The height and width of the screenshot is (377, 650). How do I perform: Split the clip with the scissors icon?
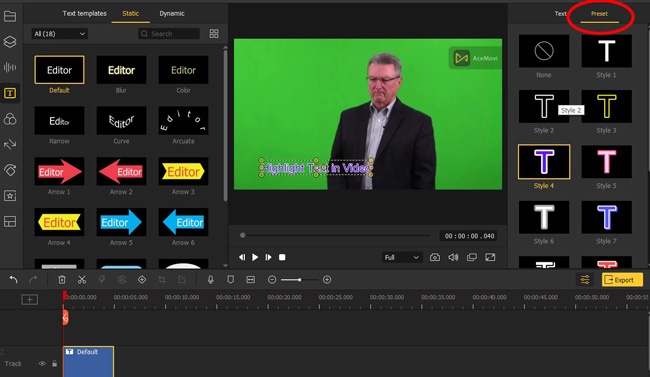click(x=82, y=280)
